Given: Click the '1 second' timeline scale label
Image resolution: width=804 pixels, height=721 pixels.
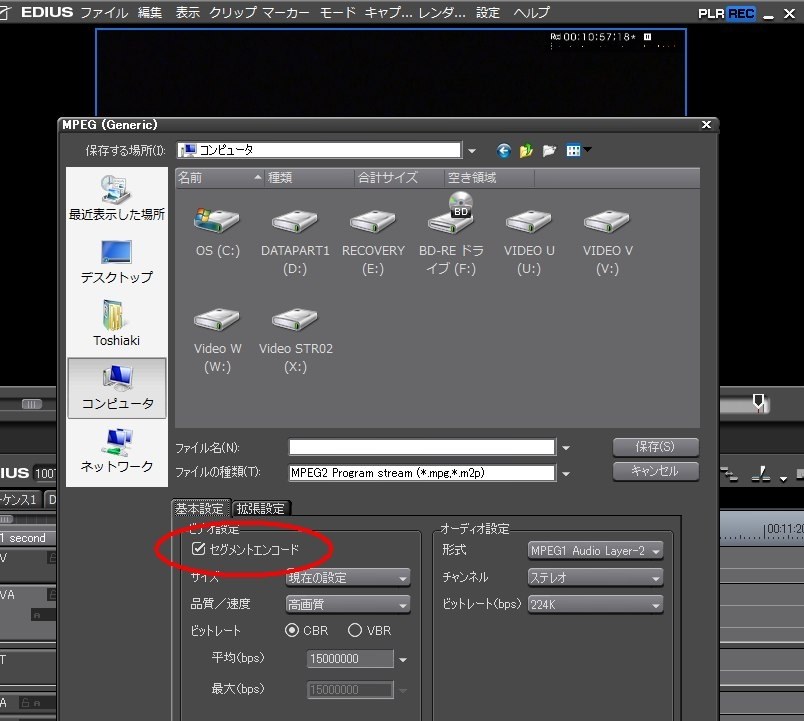Looking at the screenshot, I should coord(23,538).
